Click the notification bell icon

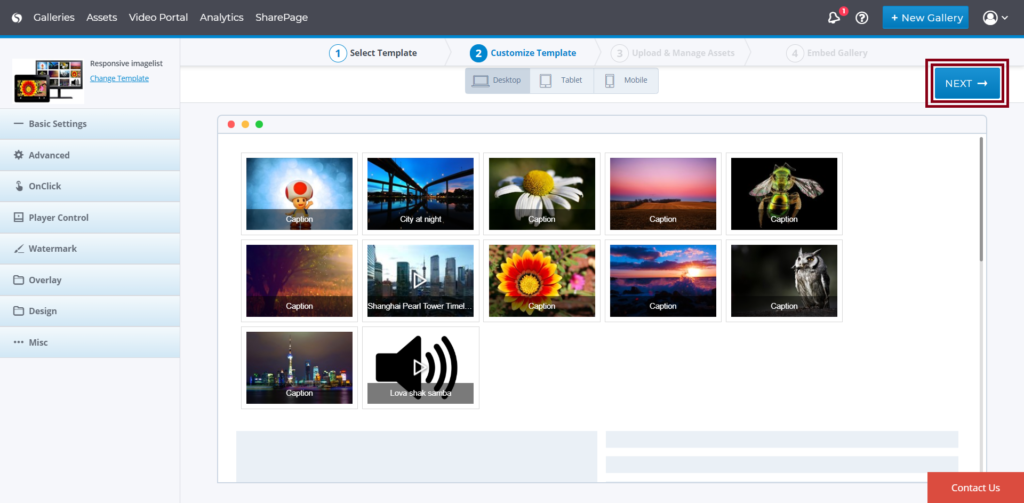[x=834, y=18]
